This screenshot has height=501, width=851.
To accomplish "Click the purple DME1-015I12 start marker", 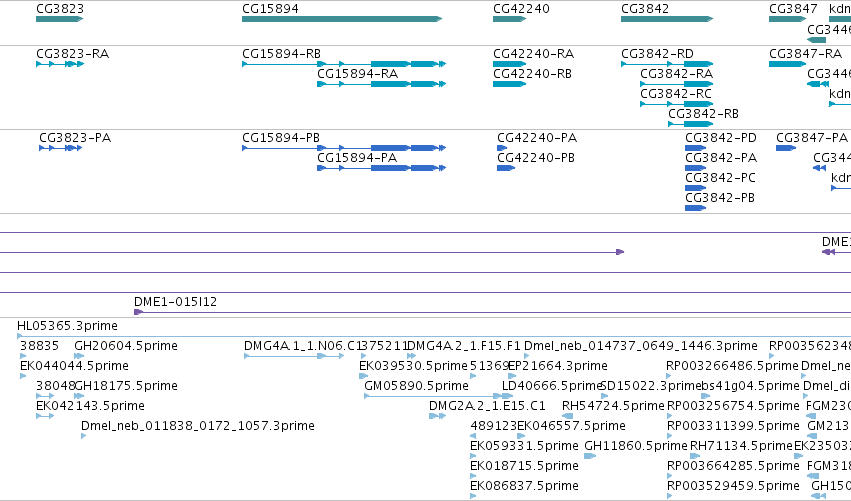I will click(138, 312).
